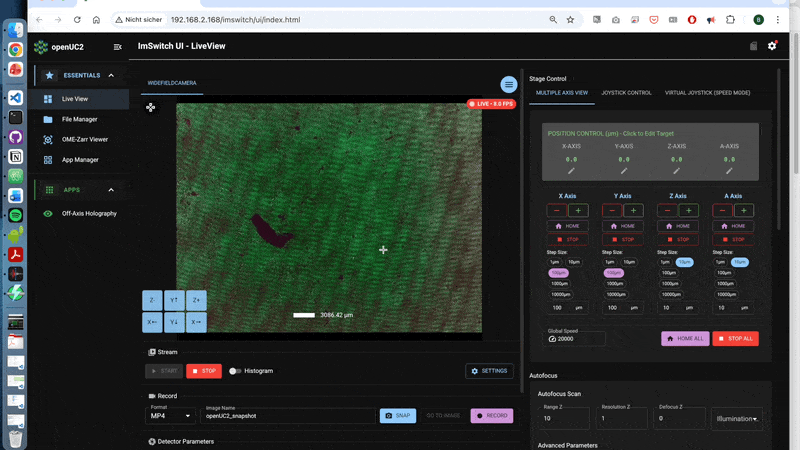Click the pencil under X-AXIS position

(571, 171)
